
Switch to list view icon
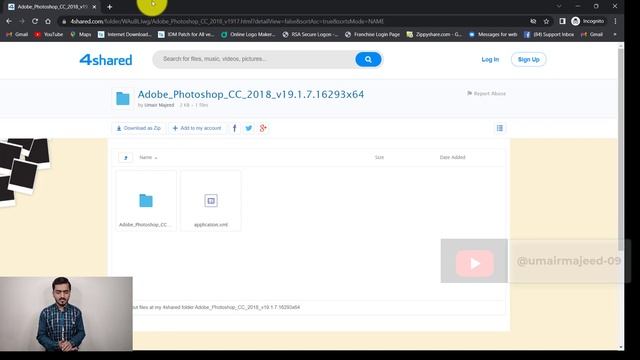[500, 128]
